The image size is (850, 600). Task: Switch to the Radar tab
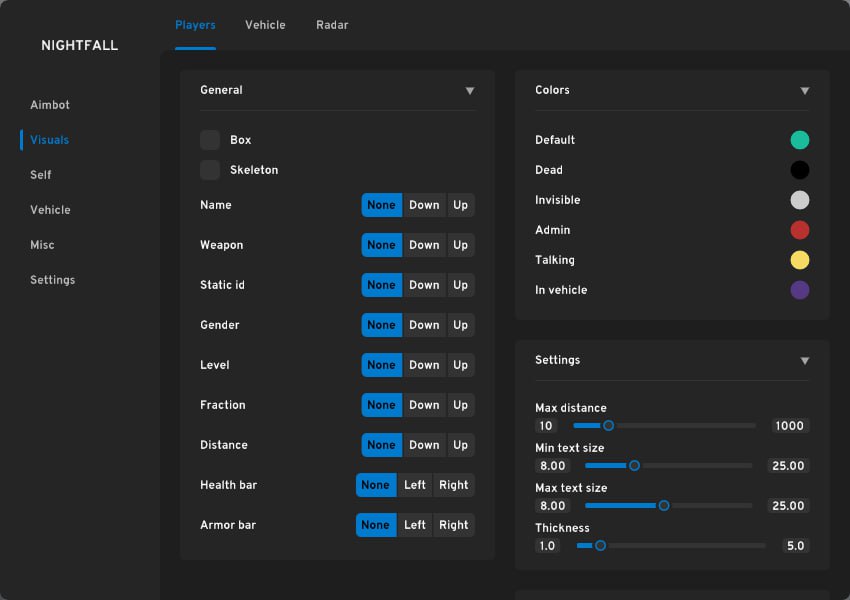pos(332,25)
